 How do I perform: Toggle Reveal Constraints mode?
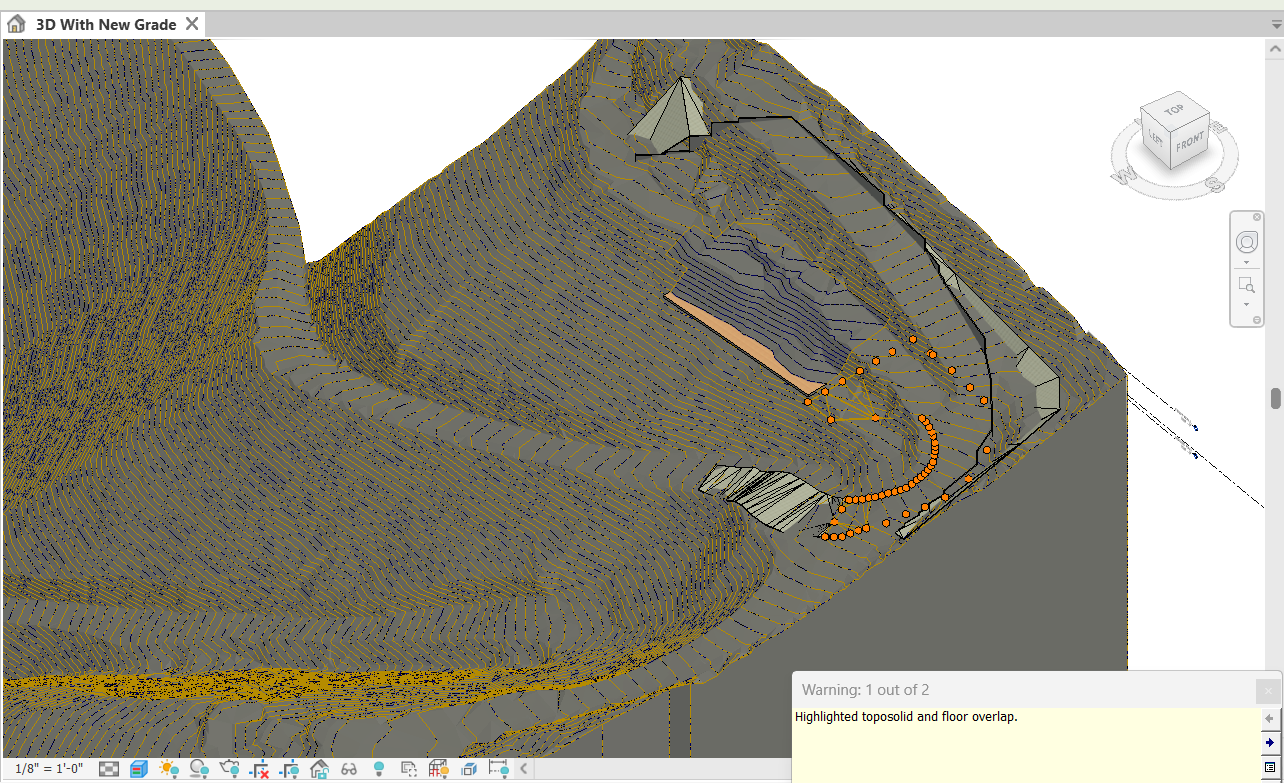pyautogui.click(x=497, y=769)
